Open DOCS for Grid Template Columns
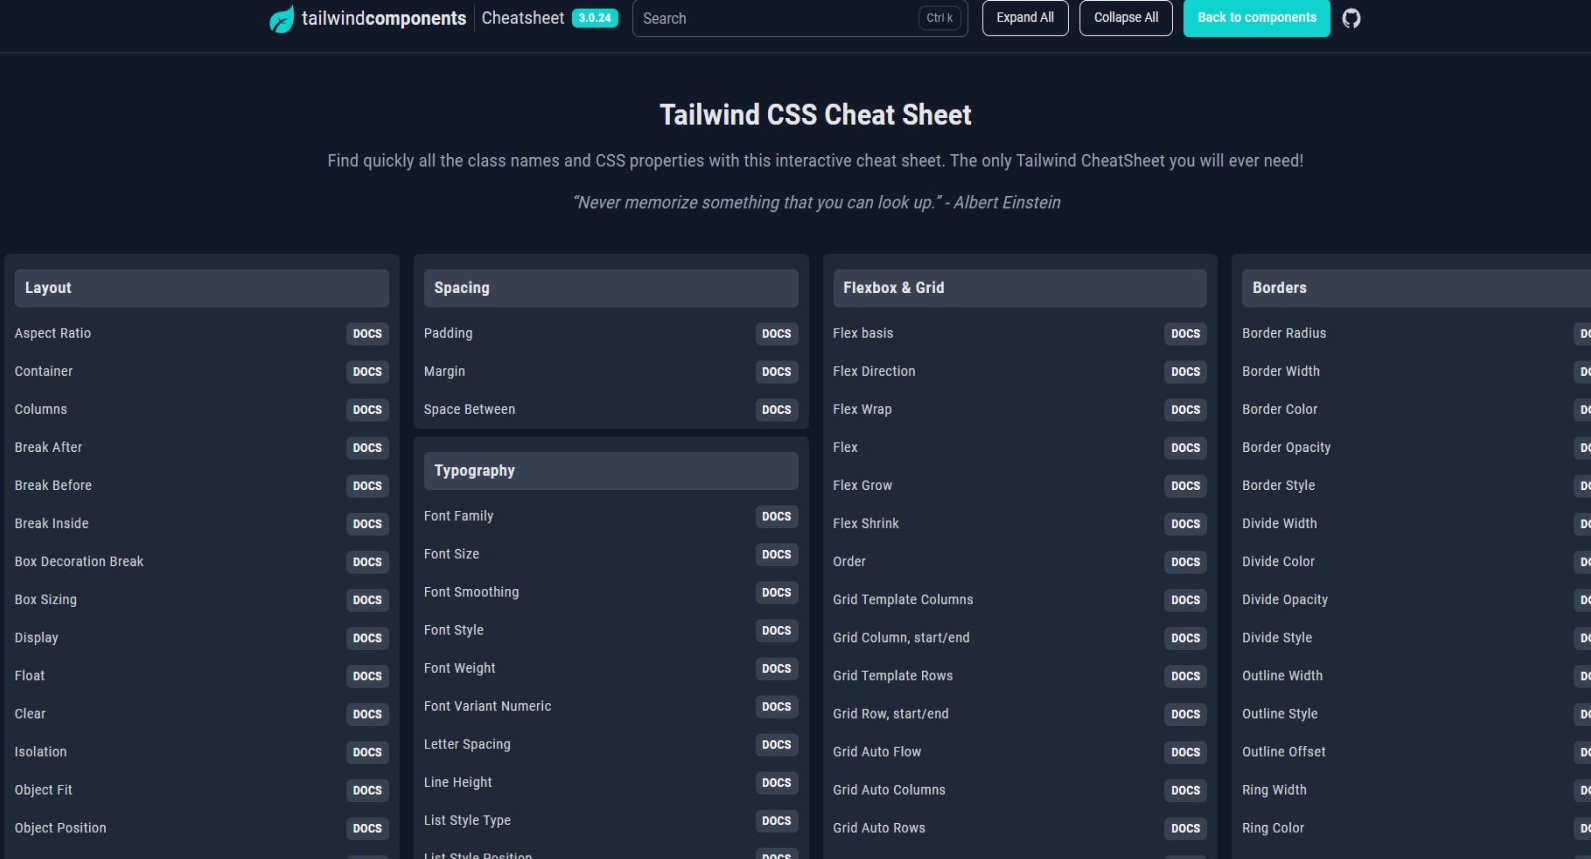1591x859 pixels. (1185, 600)
